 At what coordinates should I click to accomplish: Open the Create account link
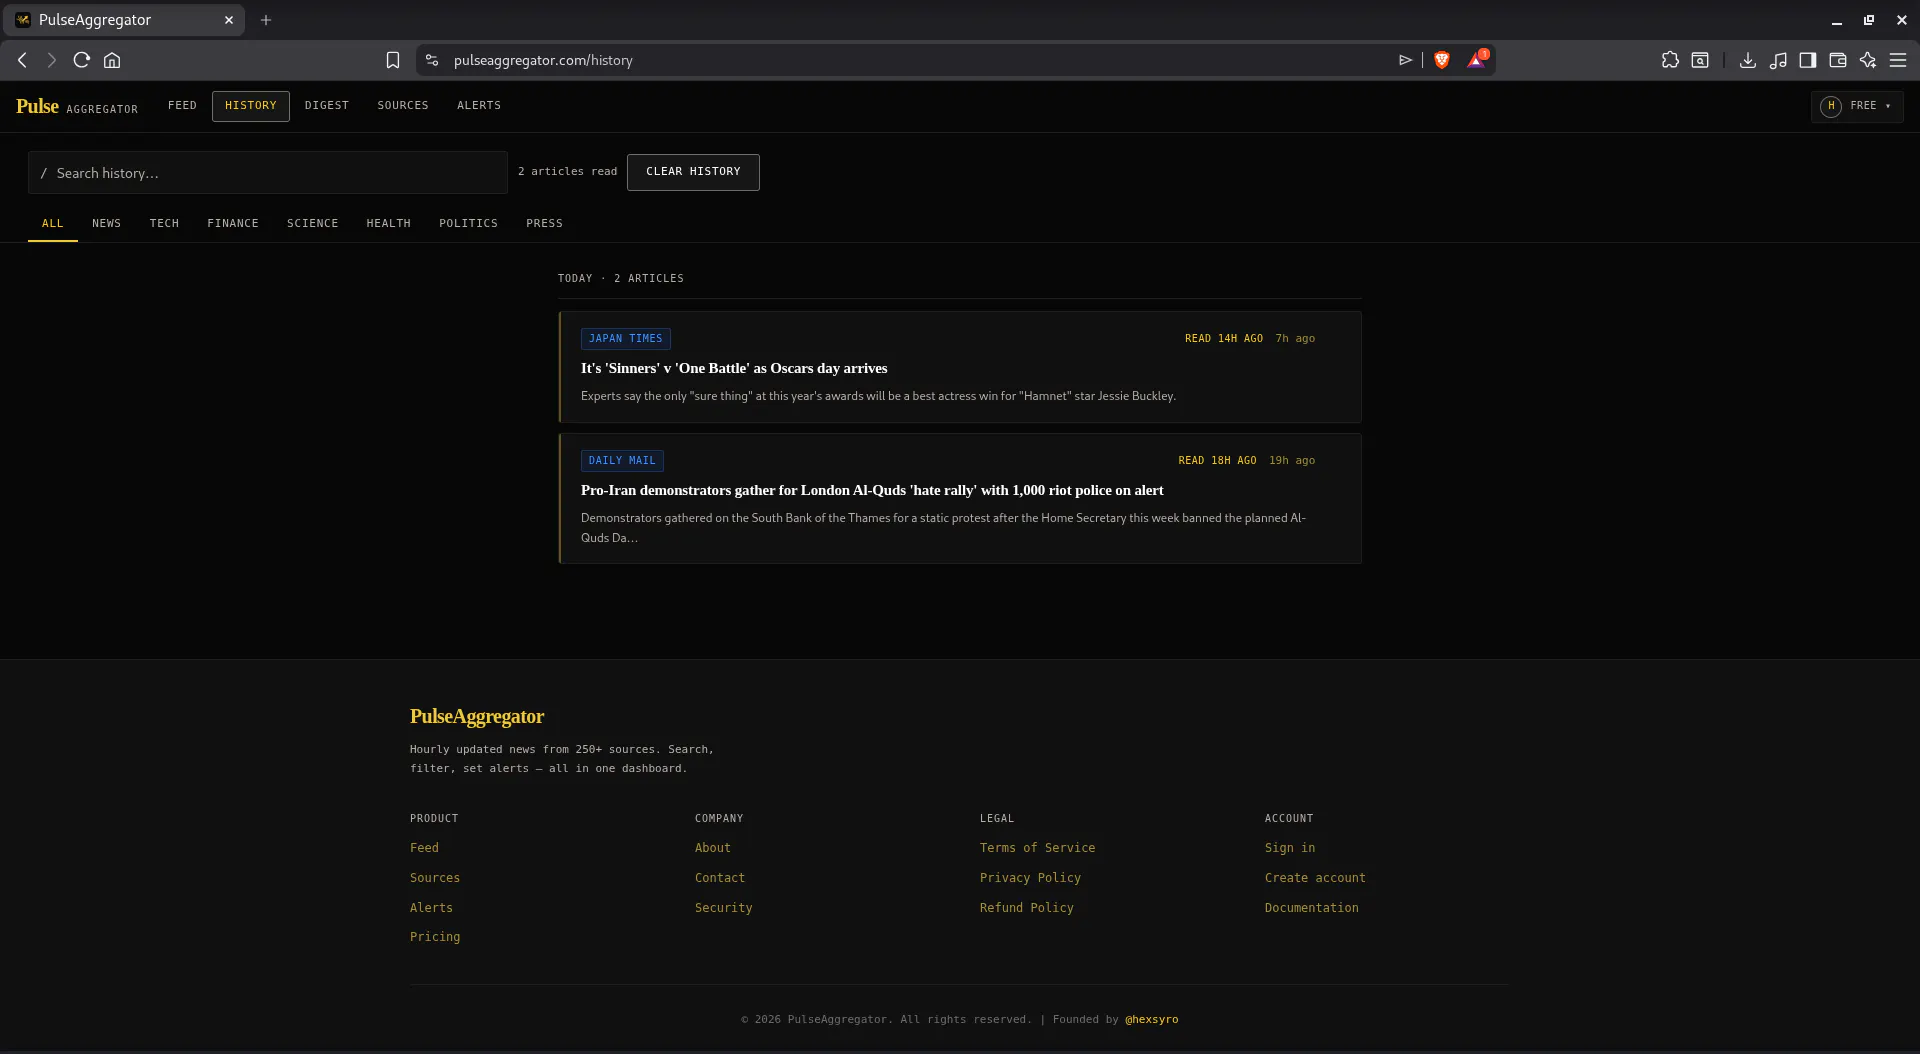click(x=1315, y=878)
